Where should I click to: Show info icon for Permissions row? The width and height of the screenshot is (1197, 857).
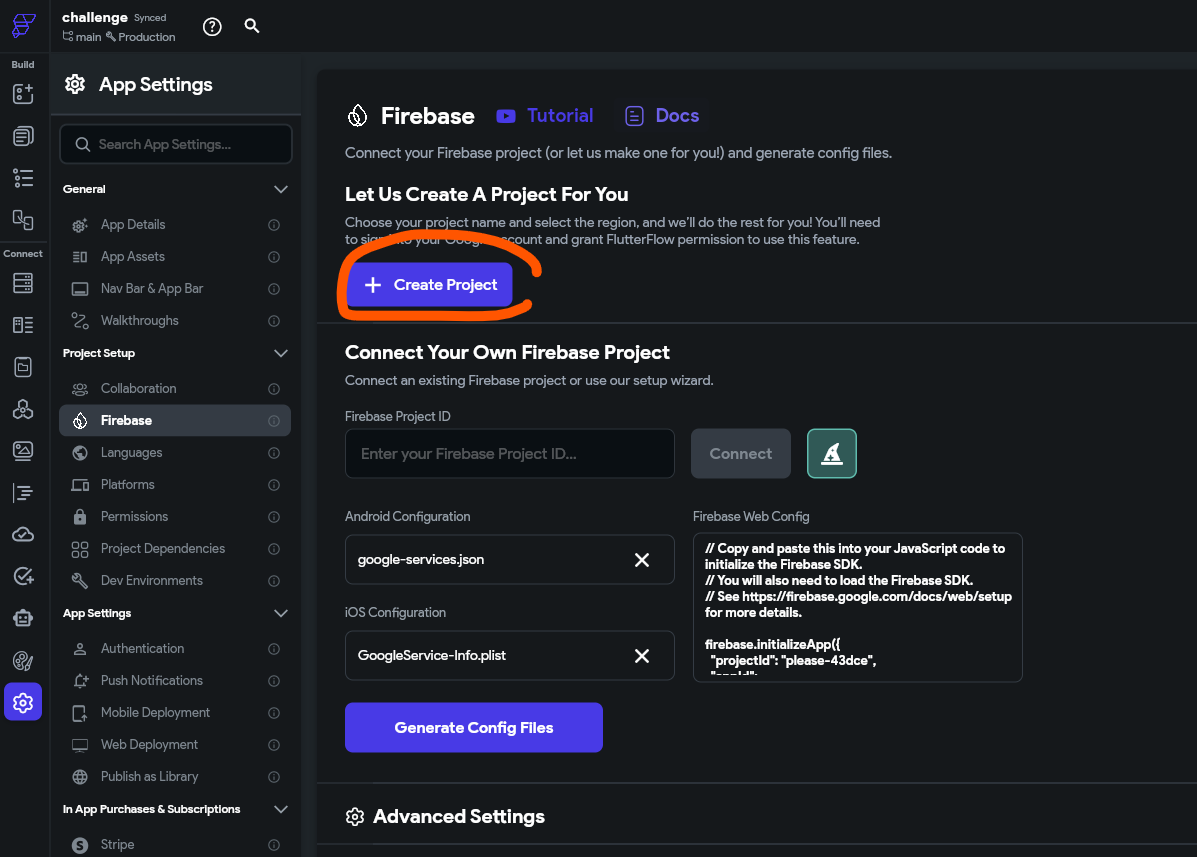(274, 517)
